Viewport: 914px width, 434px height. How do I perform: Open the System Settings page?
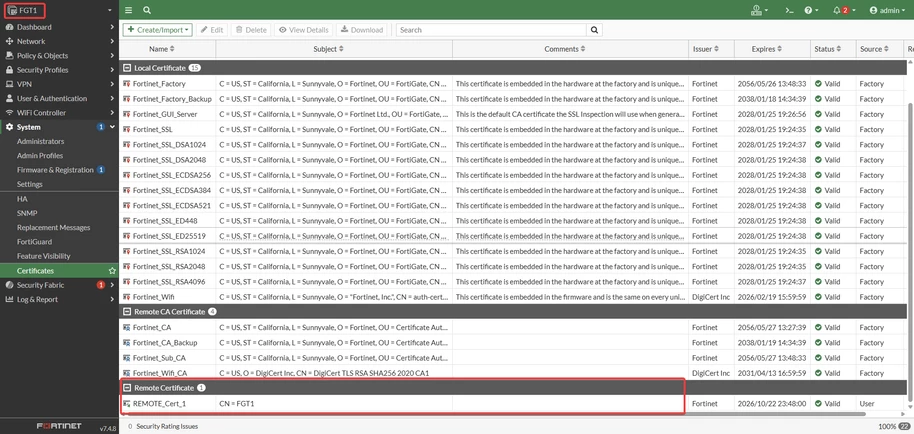[x=30, y=184]
